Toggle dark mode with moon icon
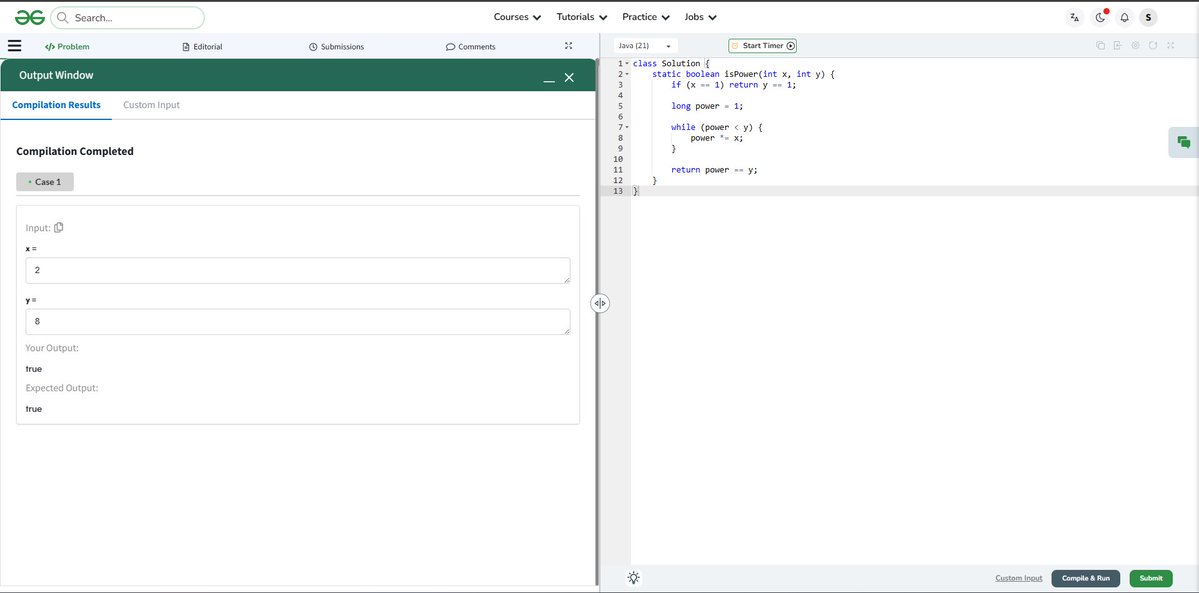1199x593 pixels. [x=1100, y=18]
